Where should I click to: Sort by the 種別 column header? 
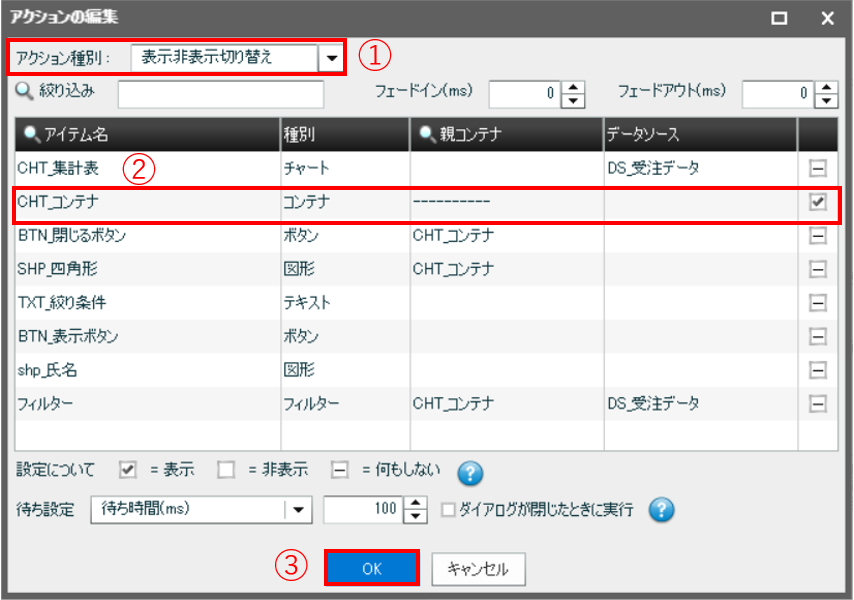(344, 133)
